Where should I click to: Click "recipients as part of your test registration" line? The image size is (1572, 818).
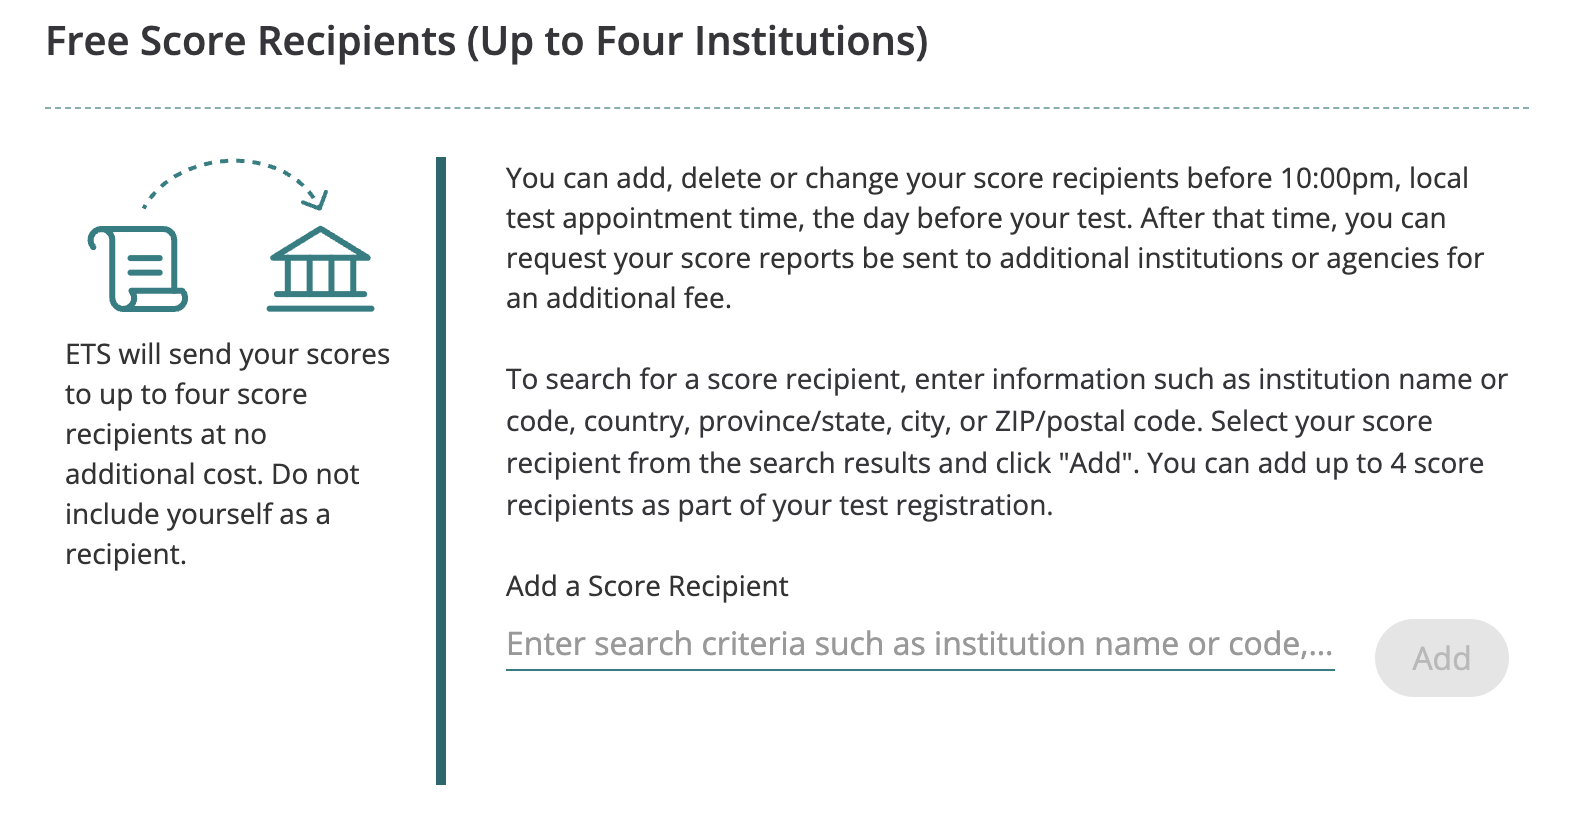coord(779,506)
